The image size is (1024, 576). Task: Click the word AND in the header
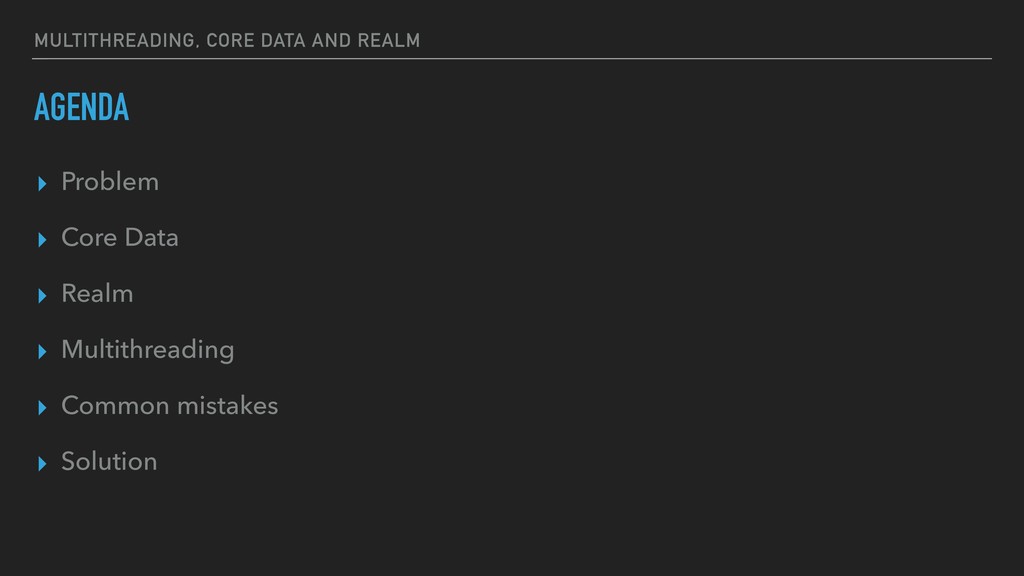pyautogui.click(x=331, y=40)
